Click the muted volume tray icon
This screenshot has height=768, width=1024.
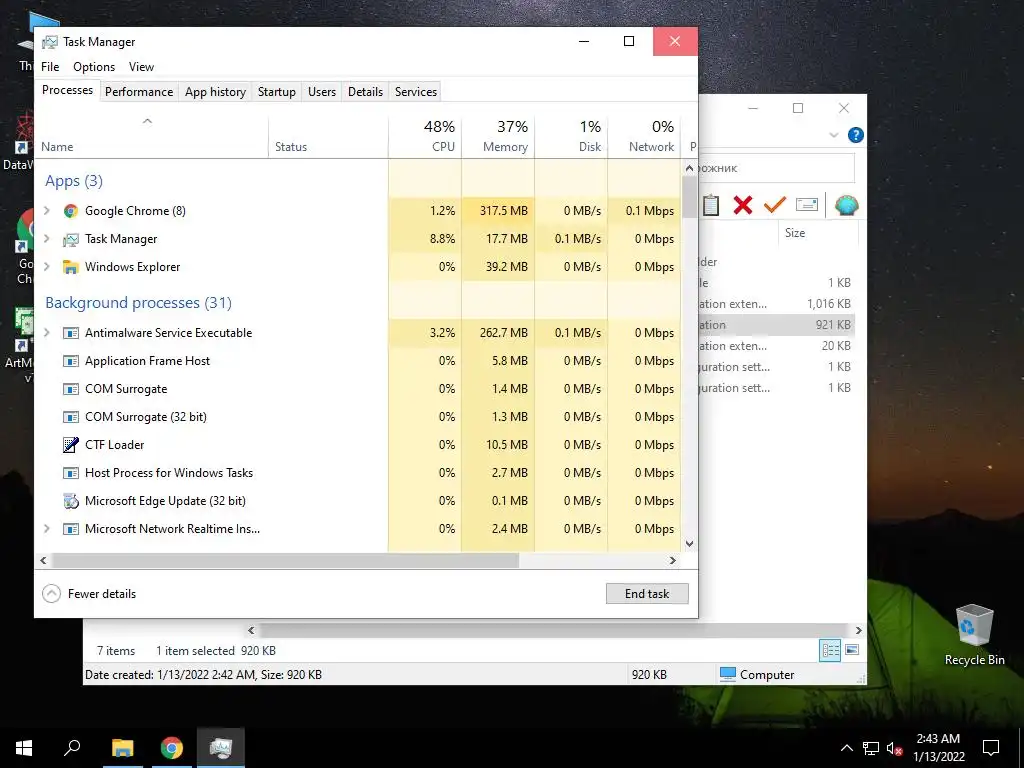pos(895,748)
